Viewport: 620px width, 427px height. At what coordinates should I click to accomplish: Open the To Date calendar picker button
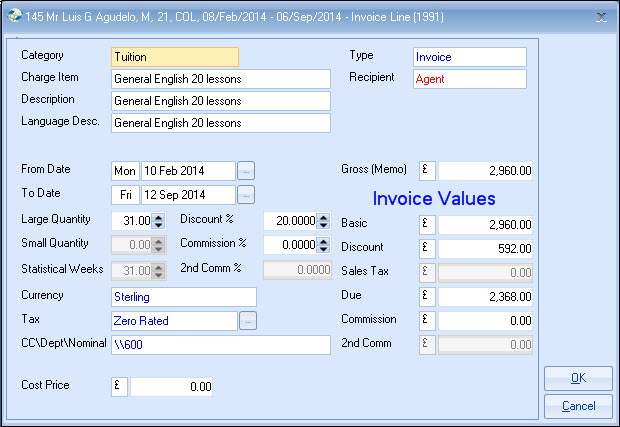(246, 194)
